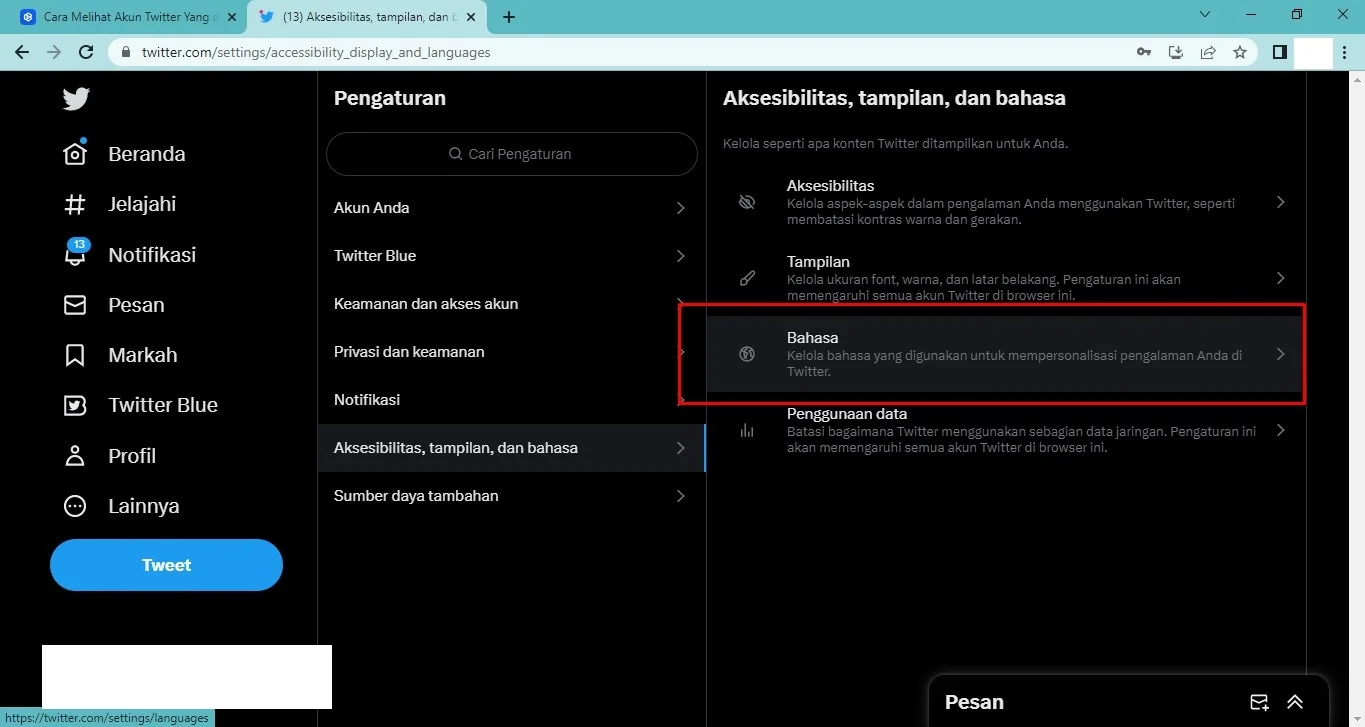Click the Penggunaan data bar chart icon
This screenshot has width=1365, height=727.
point(747,430)
